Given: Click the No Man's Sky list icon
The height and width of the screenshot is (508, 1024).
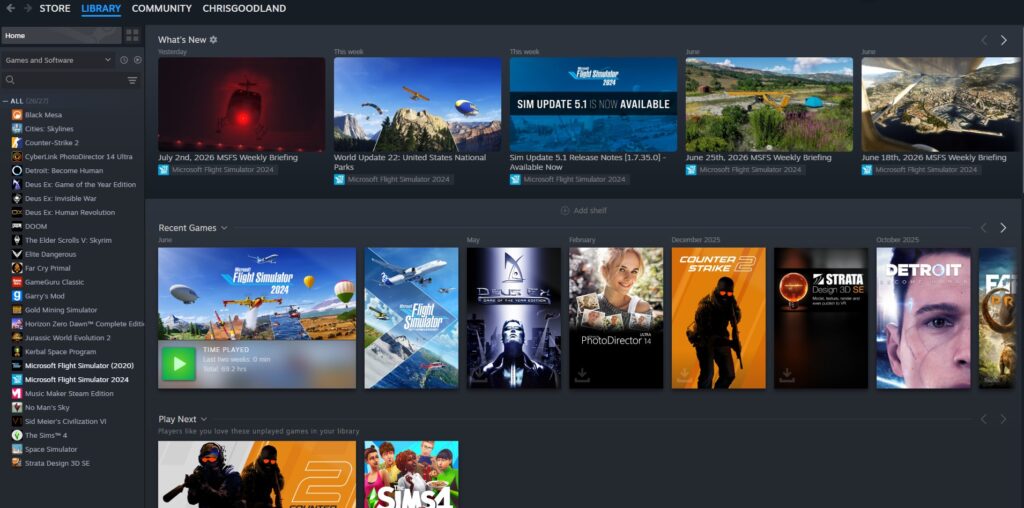Looking at the screenshot, I should (x=17, y=407).
